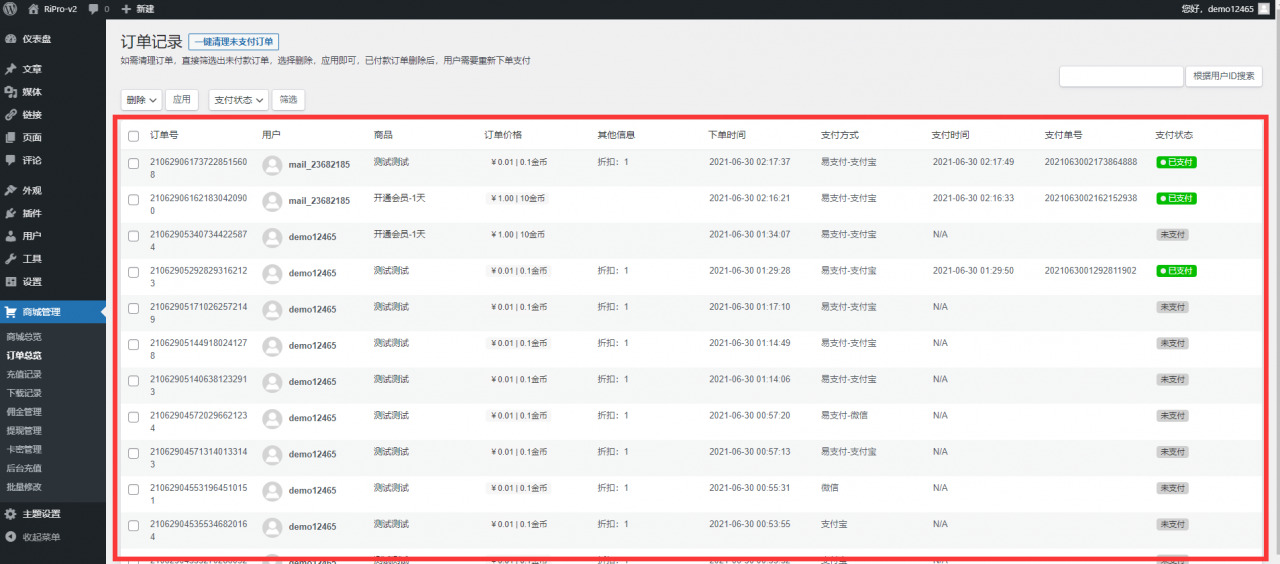The width and height of the screenshot is (1280, 564).
Task: Open 媒体 media library icon
Action: [10, 92]
